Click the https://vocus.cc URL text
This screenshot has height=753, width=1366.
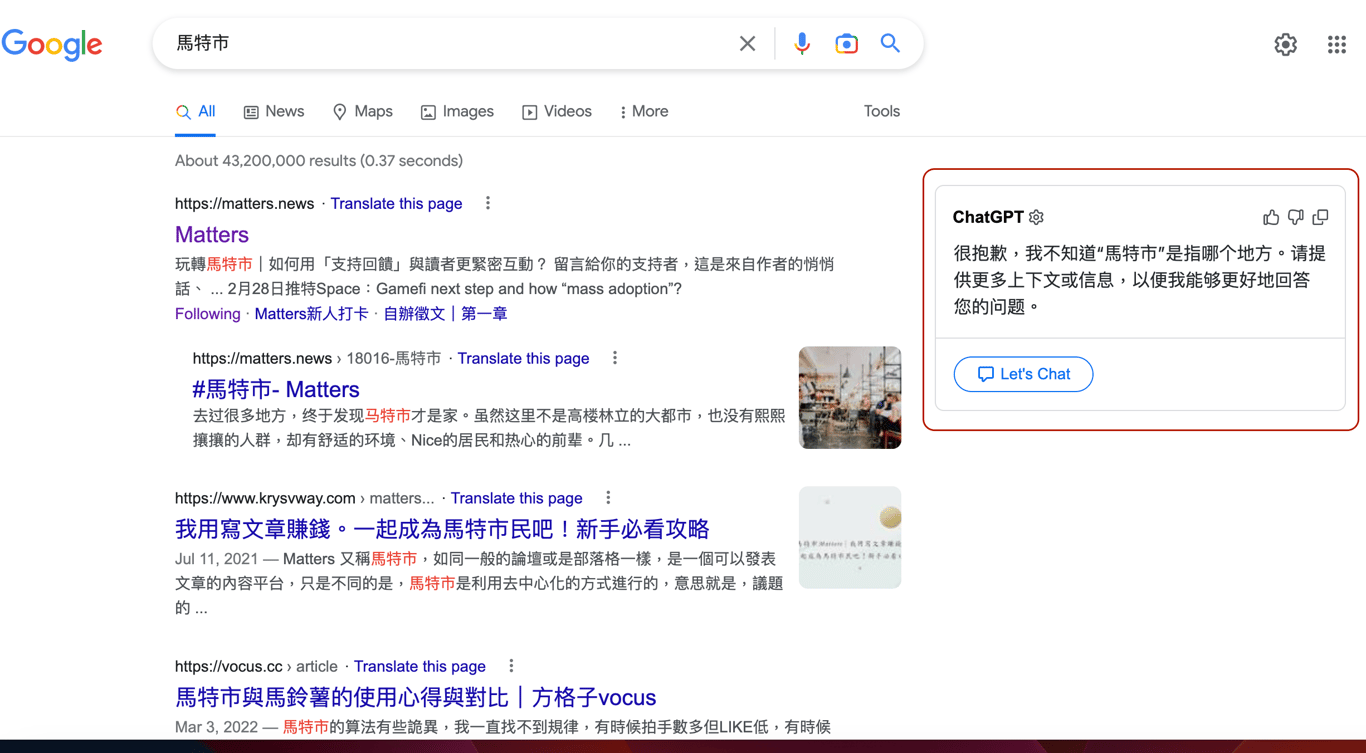coord(229,666)
